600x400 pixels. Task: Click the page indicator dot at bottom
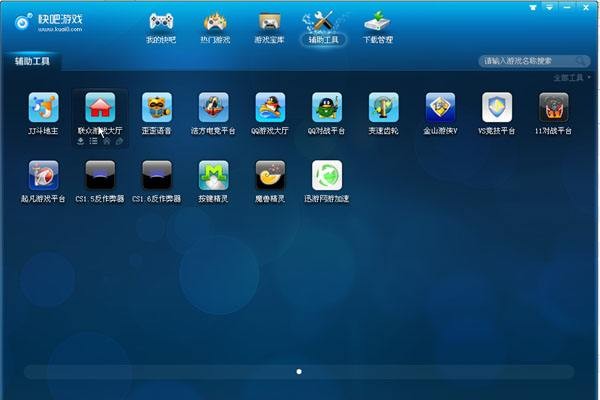click(x=299, y=371)
